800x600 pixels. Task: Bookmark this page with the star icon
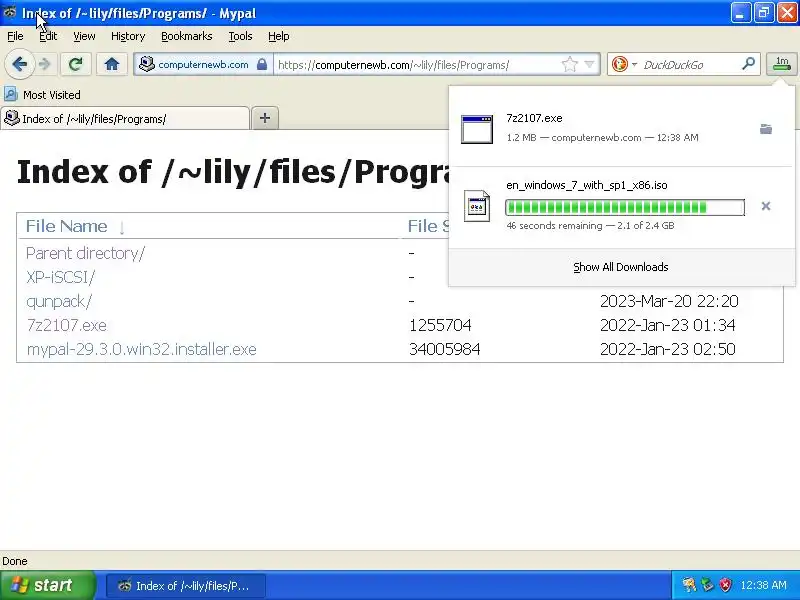(x=569, y=65)
